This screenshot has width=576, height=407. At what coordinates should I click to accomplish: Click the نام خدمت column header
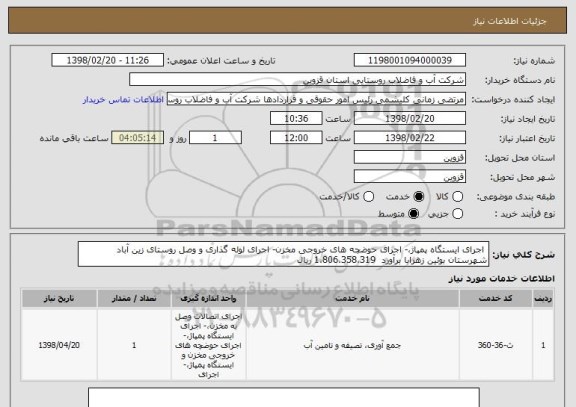pyautogui.click(x=352, y=298)
